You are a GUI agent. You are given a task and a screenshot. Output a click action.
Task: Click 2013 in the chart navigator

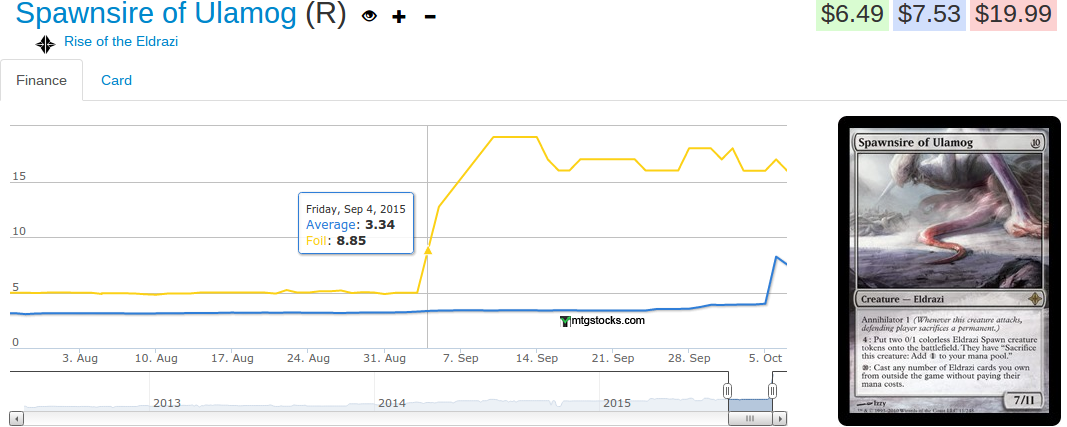(x=167, y=403)
